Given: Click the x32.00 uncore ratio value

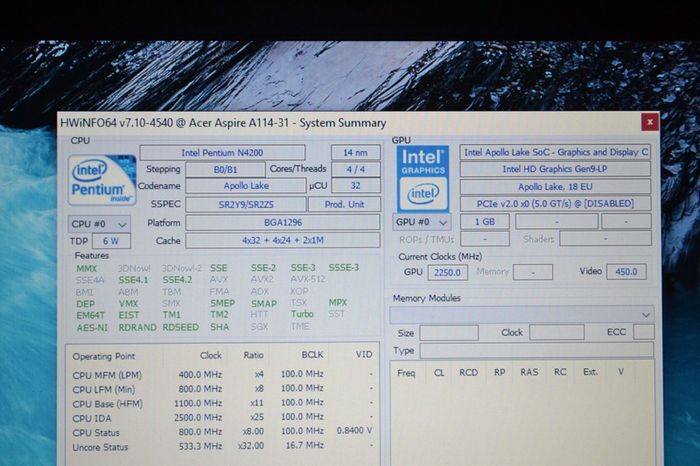Looking at the screenshot, I should tap(251, 445).
